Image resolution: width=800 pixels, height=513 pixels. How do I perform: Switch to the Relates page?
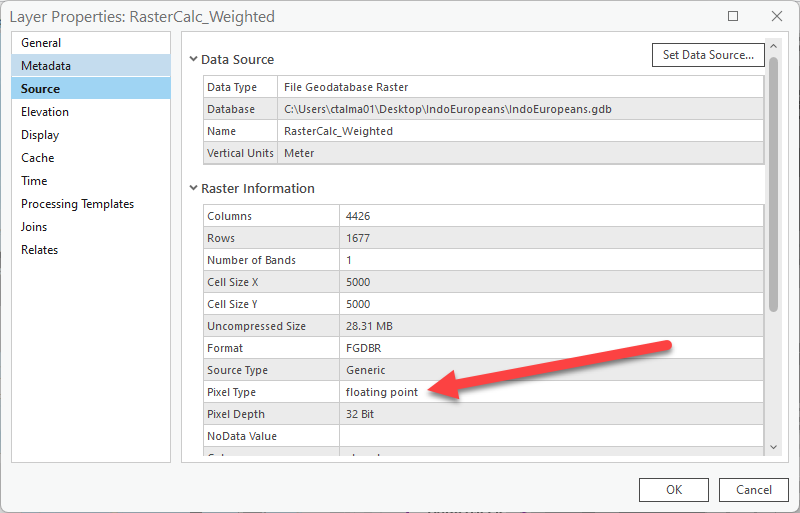(39, 250)
